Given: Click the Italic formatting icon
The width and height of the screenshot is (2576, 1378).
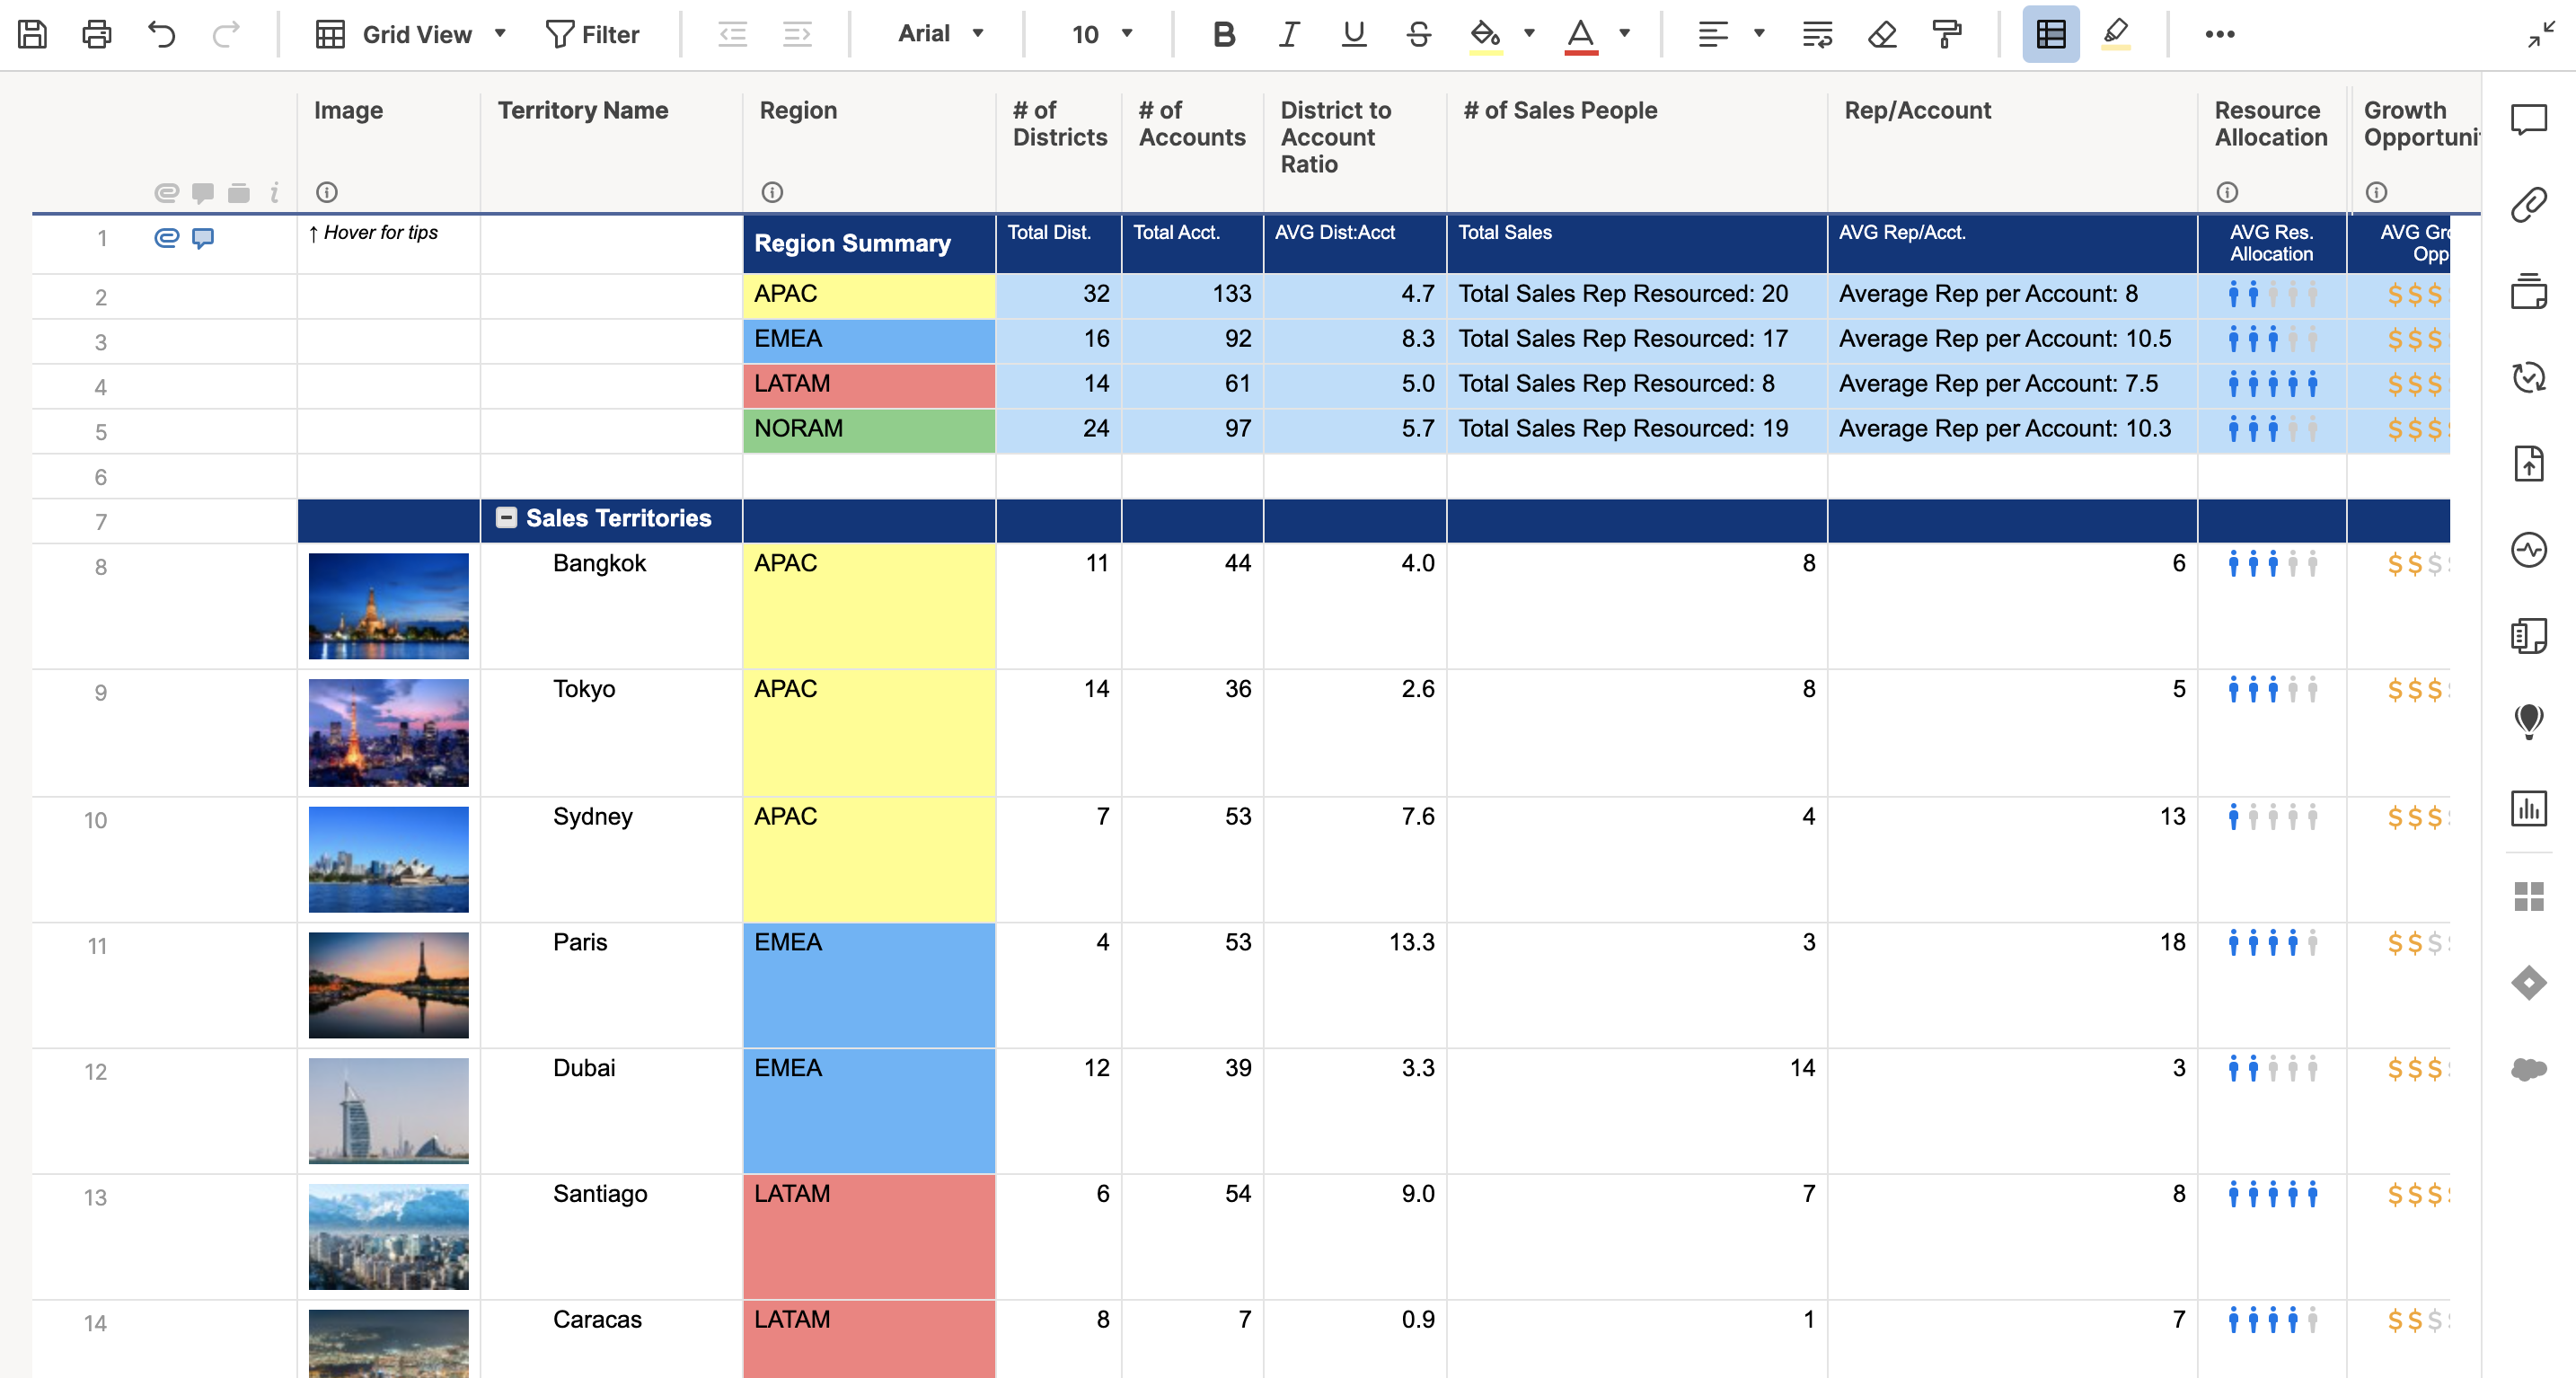Looking at the screenshot, I should tap(1288, 32).
